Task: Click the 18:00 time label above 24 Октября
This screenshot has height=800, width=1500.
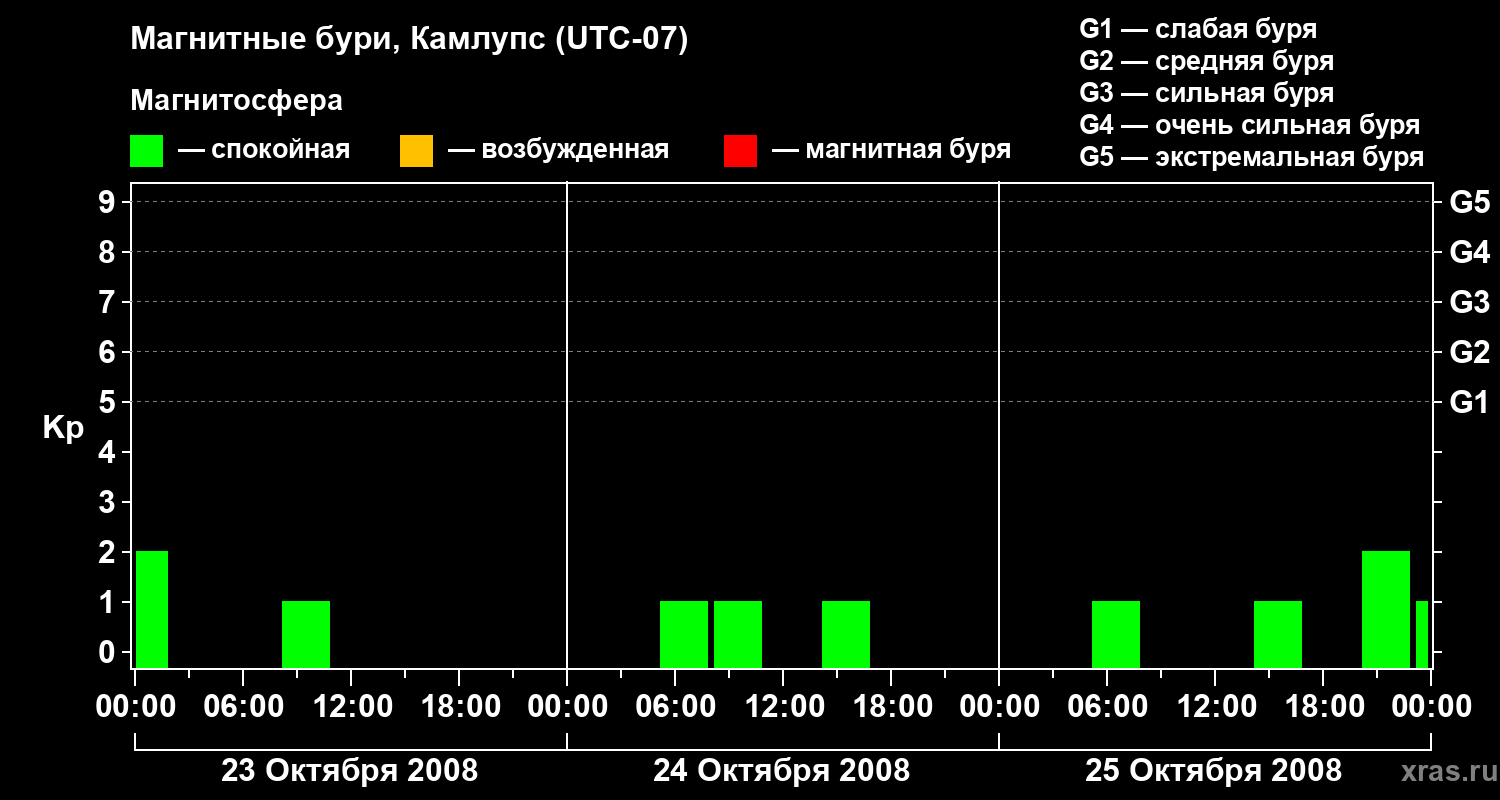Action: (891, 706)
